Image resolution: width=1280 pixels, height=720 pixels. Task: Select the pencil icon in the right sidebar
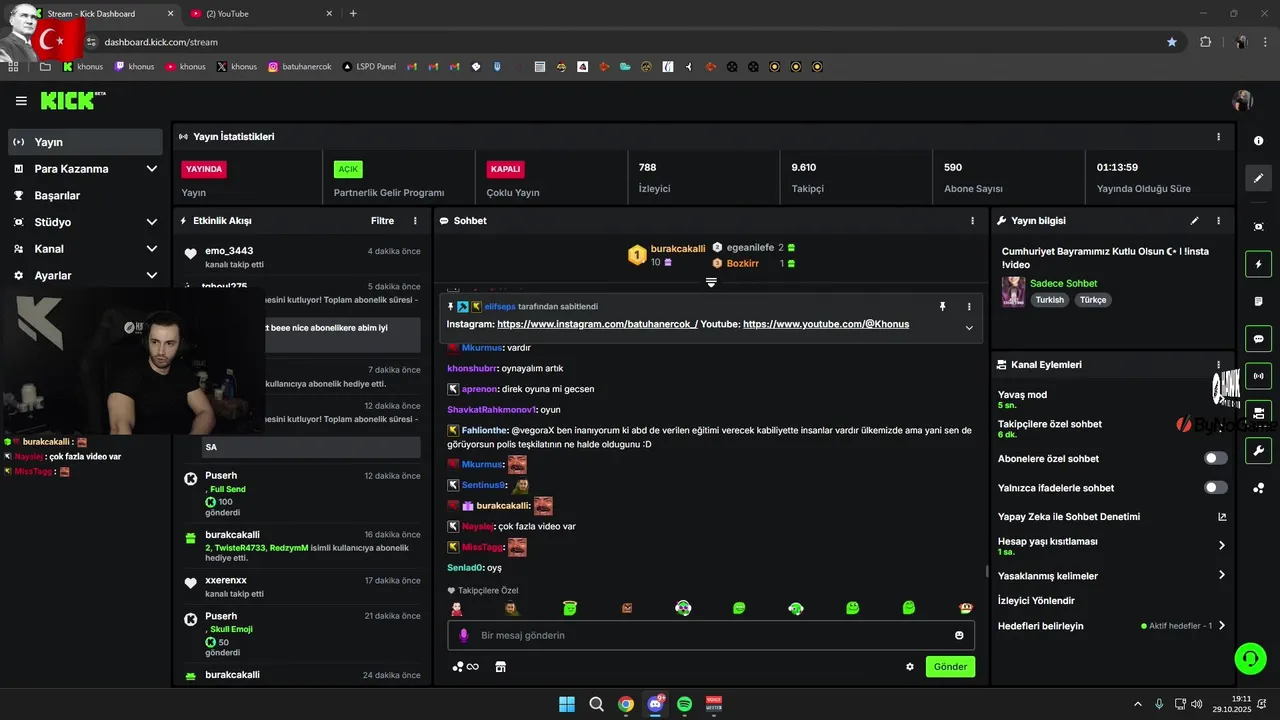pos(1258,178)
